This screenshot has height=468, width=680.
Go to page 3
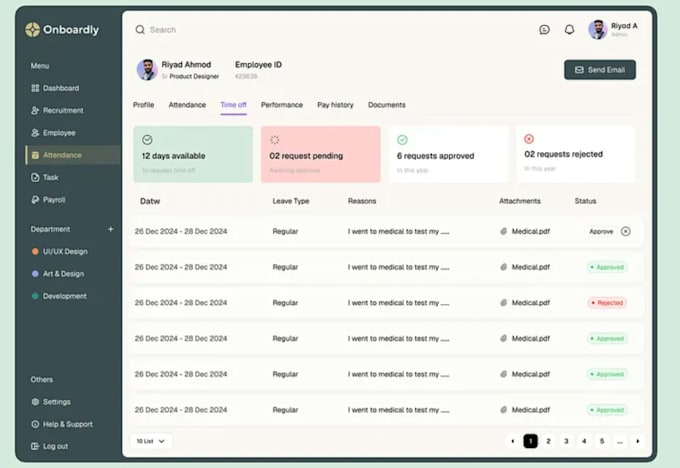[x=566, y=441]
